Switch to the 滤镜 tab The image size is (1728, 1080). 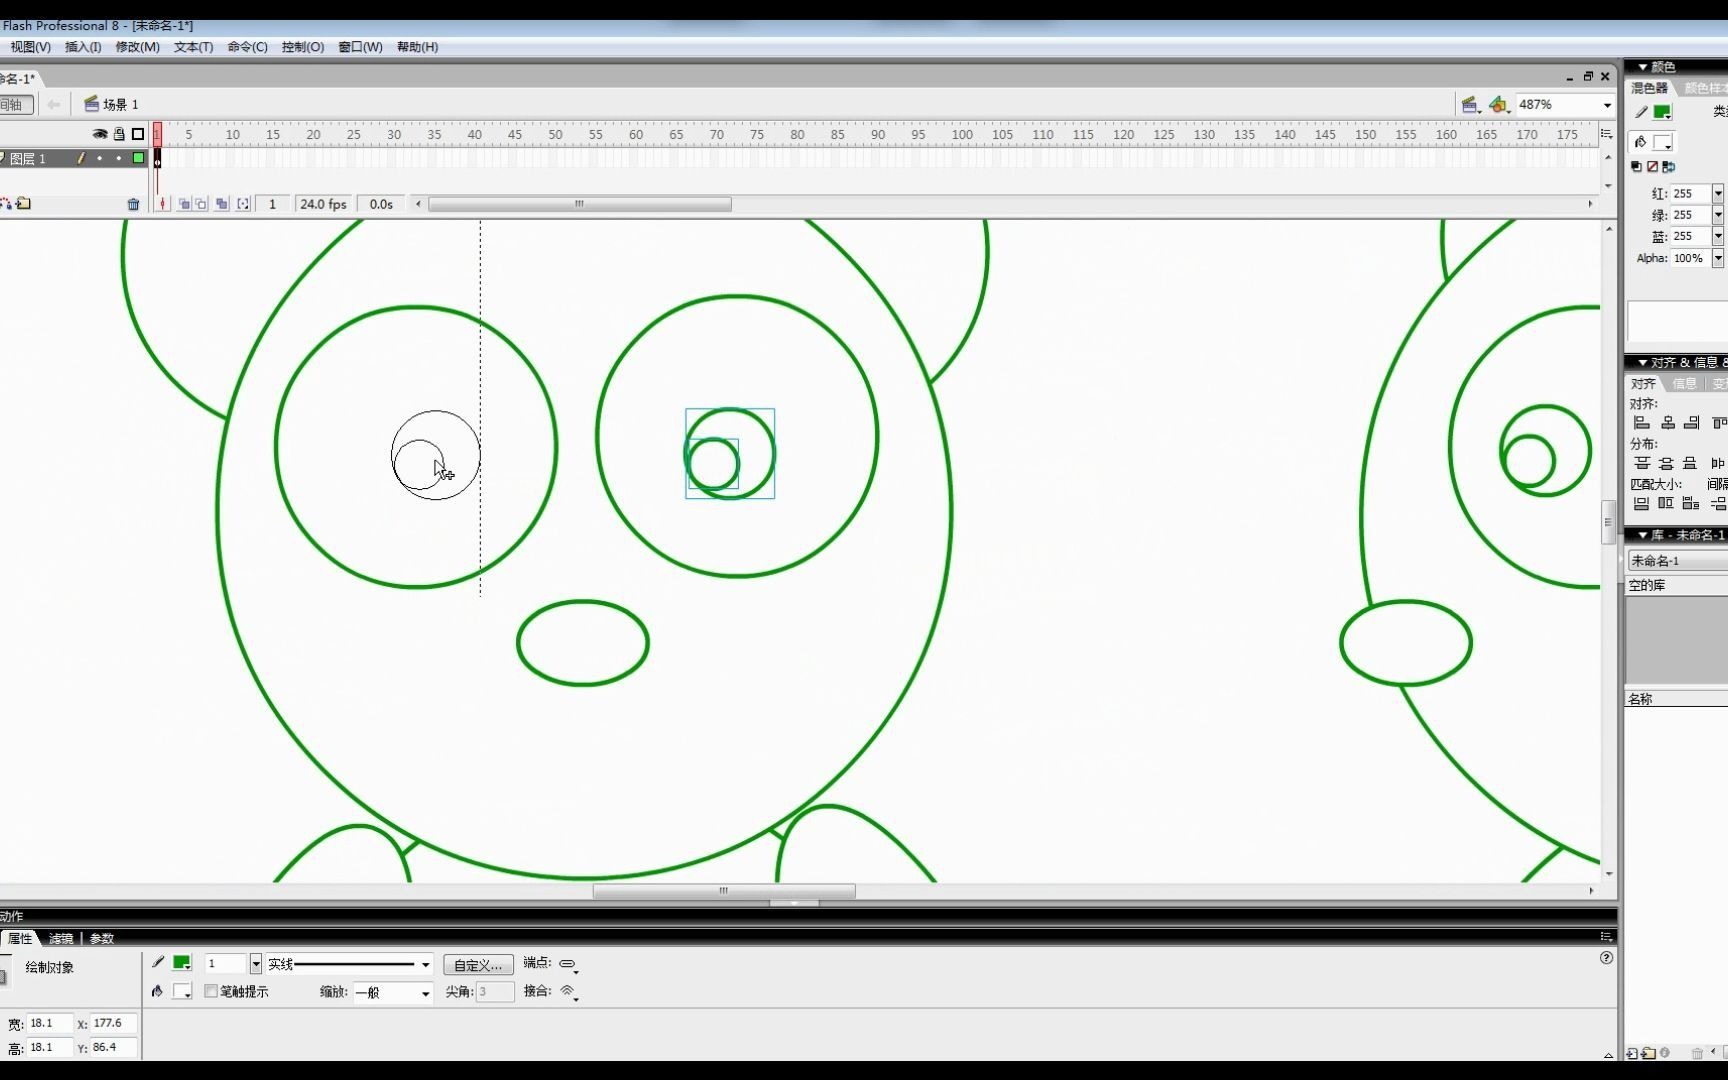[61, 938]
